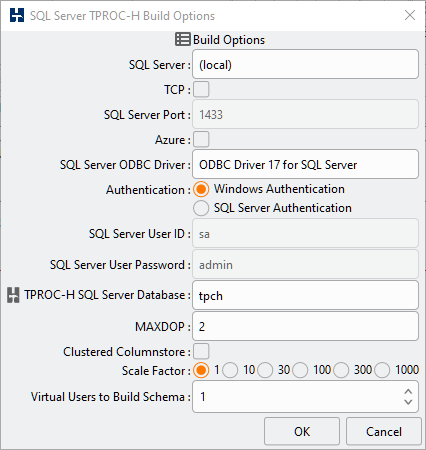Viewport: 426px width, 450px height.
Task: Choose scale factor 1000
Action: [x=382, y=370]
